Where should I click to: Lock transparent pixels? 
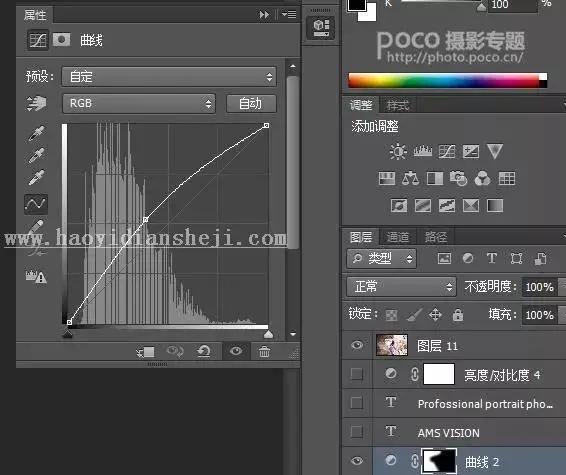[392, 315]
